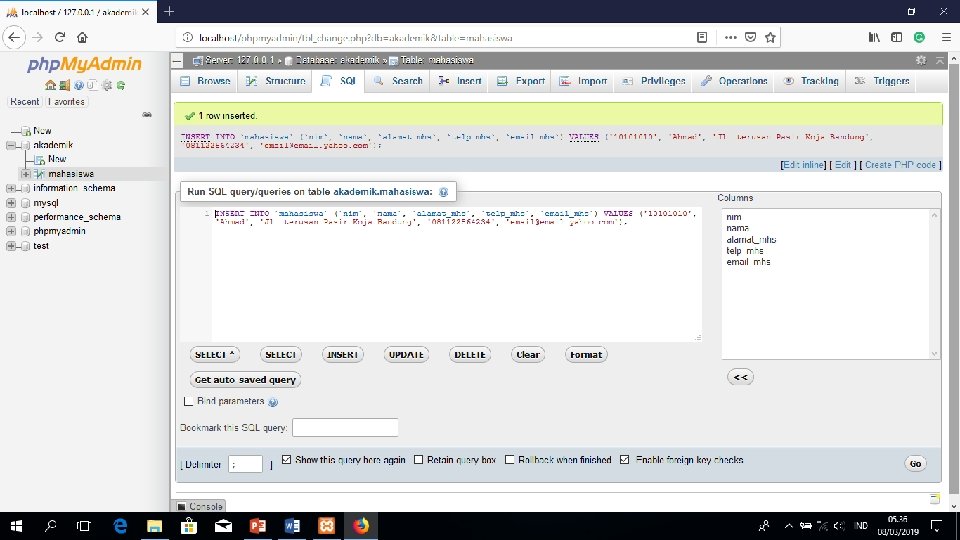Image resolution: width=960 pixels, height=540 pixels.
Task: Enable Rollback when finished checkbox
Action: coord(509,459)
